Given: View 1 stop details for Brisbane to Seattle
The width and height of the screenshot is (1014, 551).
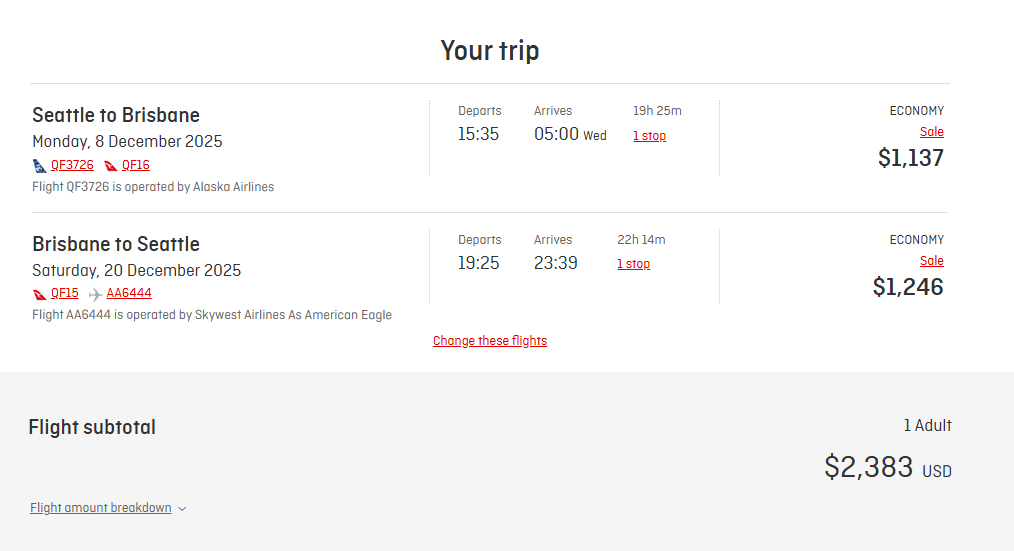Looking at the screenshot, I should coord(634,264).
